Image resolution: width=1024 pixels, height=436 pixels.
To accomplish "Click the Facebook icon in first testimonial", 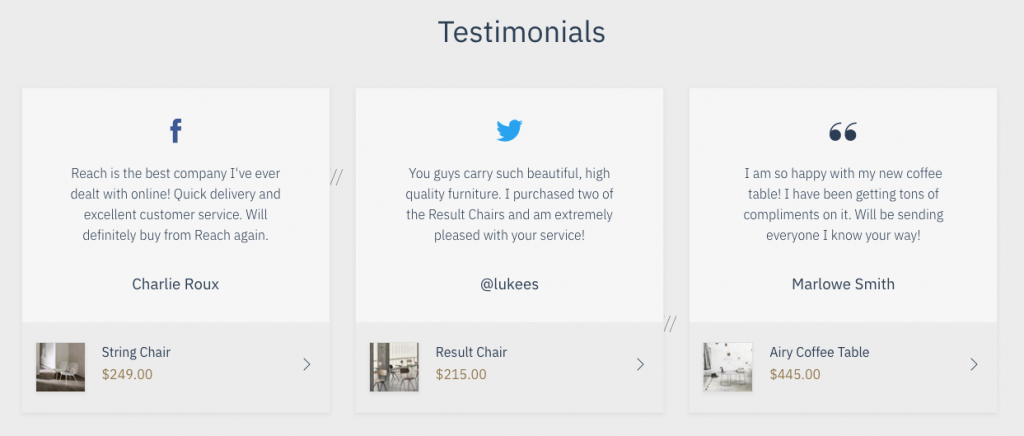I will coord(176,131).
